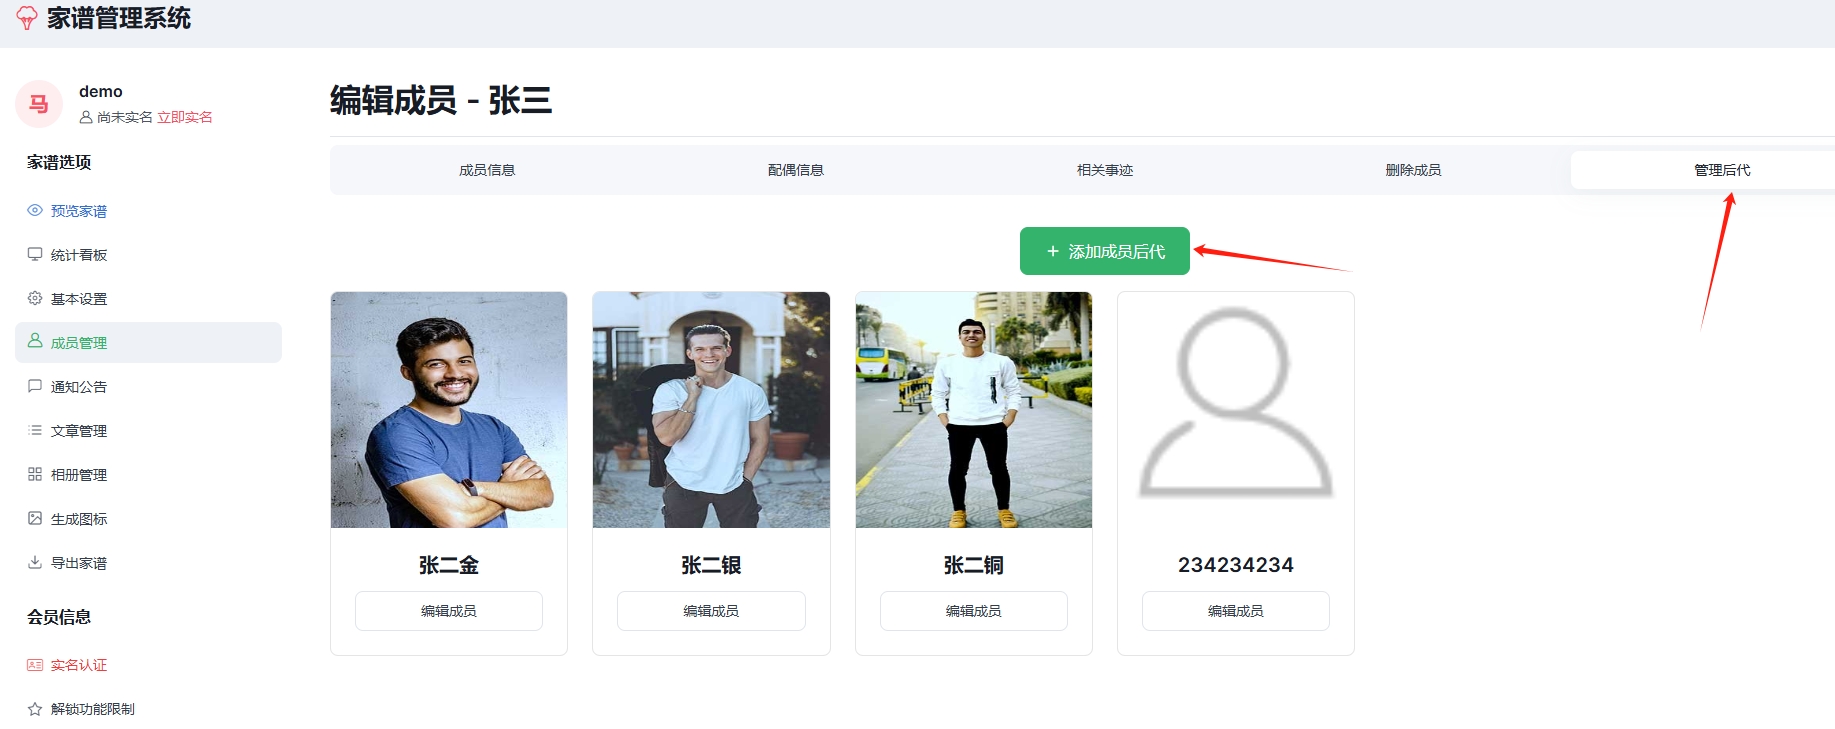Click the small user icon beside 尚未实名
Image resolution: width=1835 pixels, height=729 pixels.
click(86, 117)
